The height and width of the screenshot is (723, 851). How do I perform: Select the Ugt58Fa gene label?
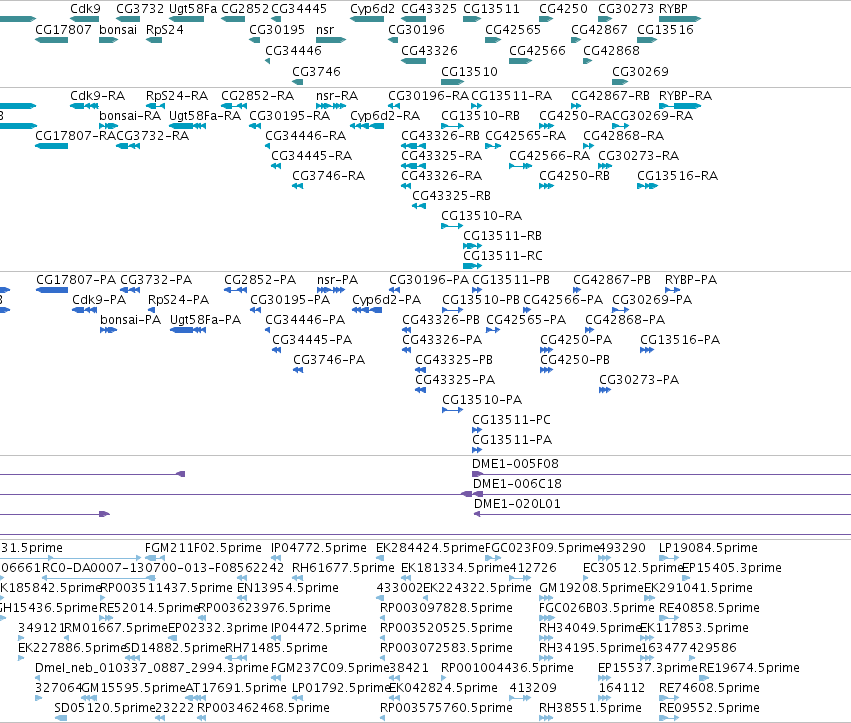pos(193,9)
